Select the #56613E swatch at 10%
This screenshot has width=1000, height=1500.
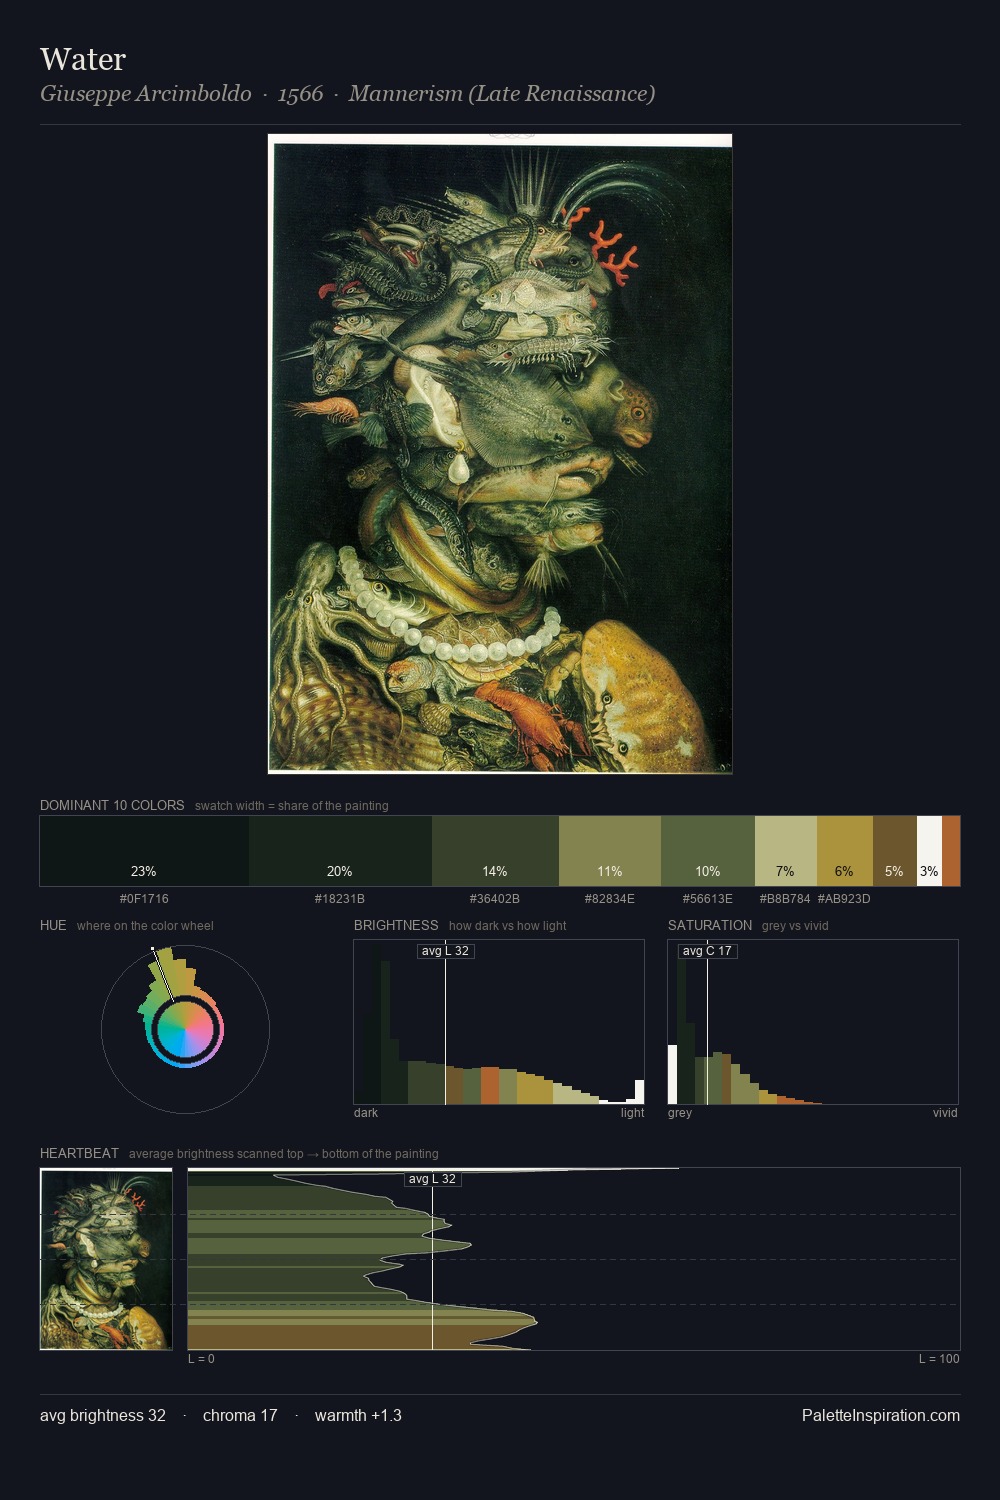click(708, 851)
